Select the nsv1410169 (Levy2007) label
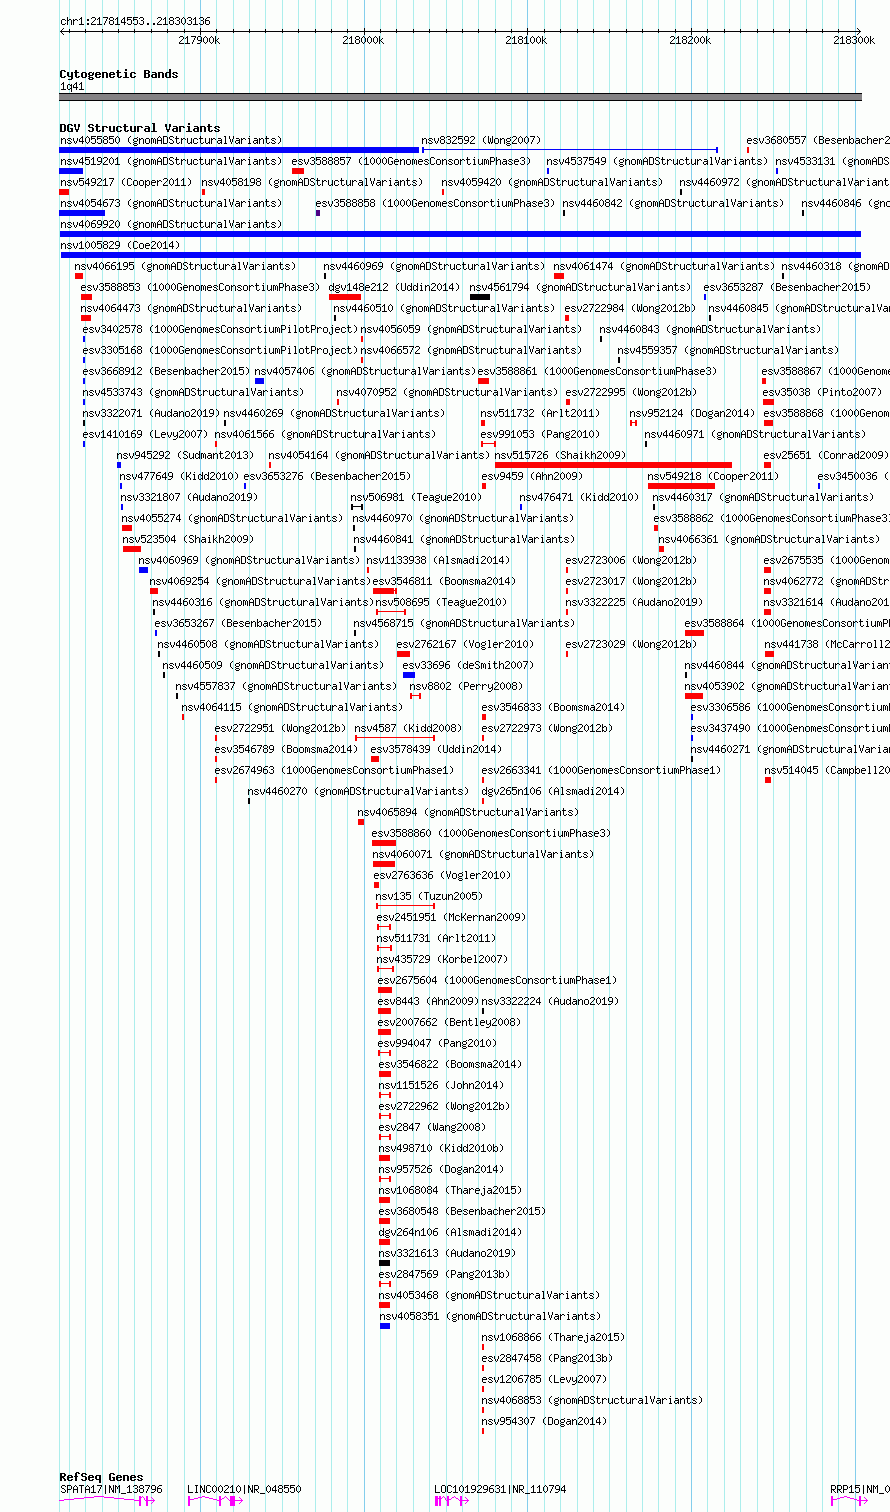Viewport: 890px width, 1512px height. pyautogui.click(x=145, y=434)
